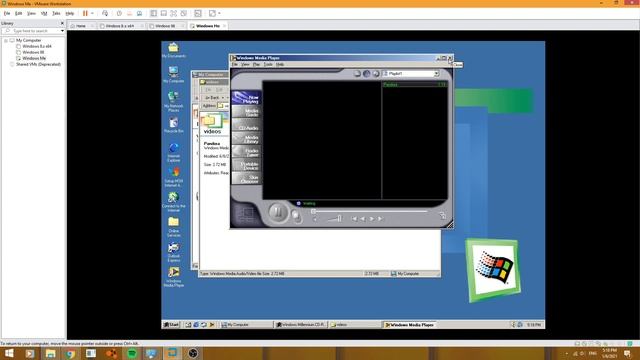
Task: Open Media Player Tools menu
Action: [268, 64]
